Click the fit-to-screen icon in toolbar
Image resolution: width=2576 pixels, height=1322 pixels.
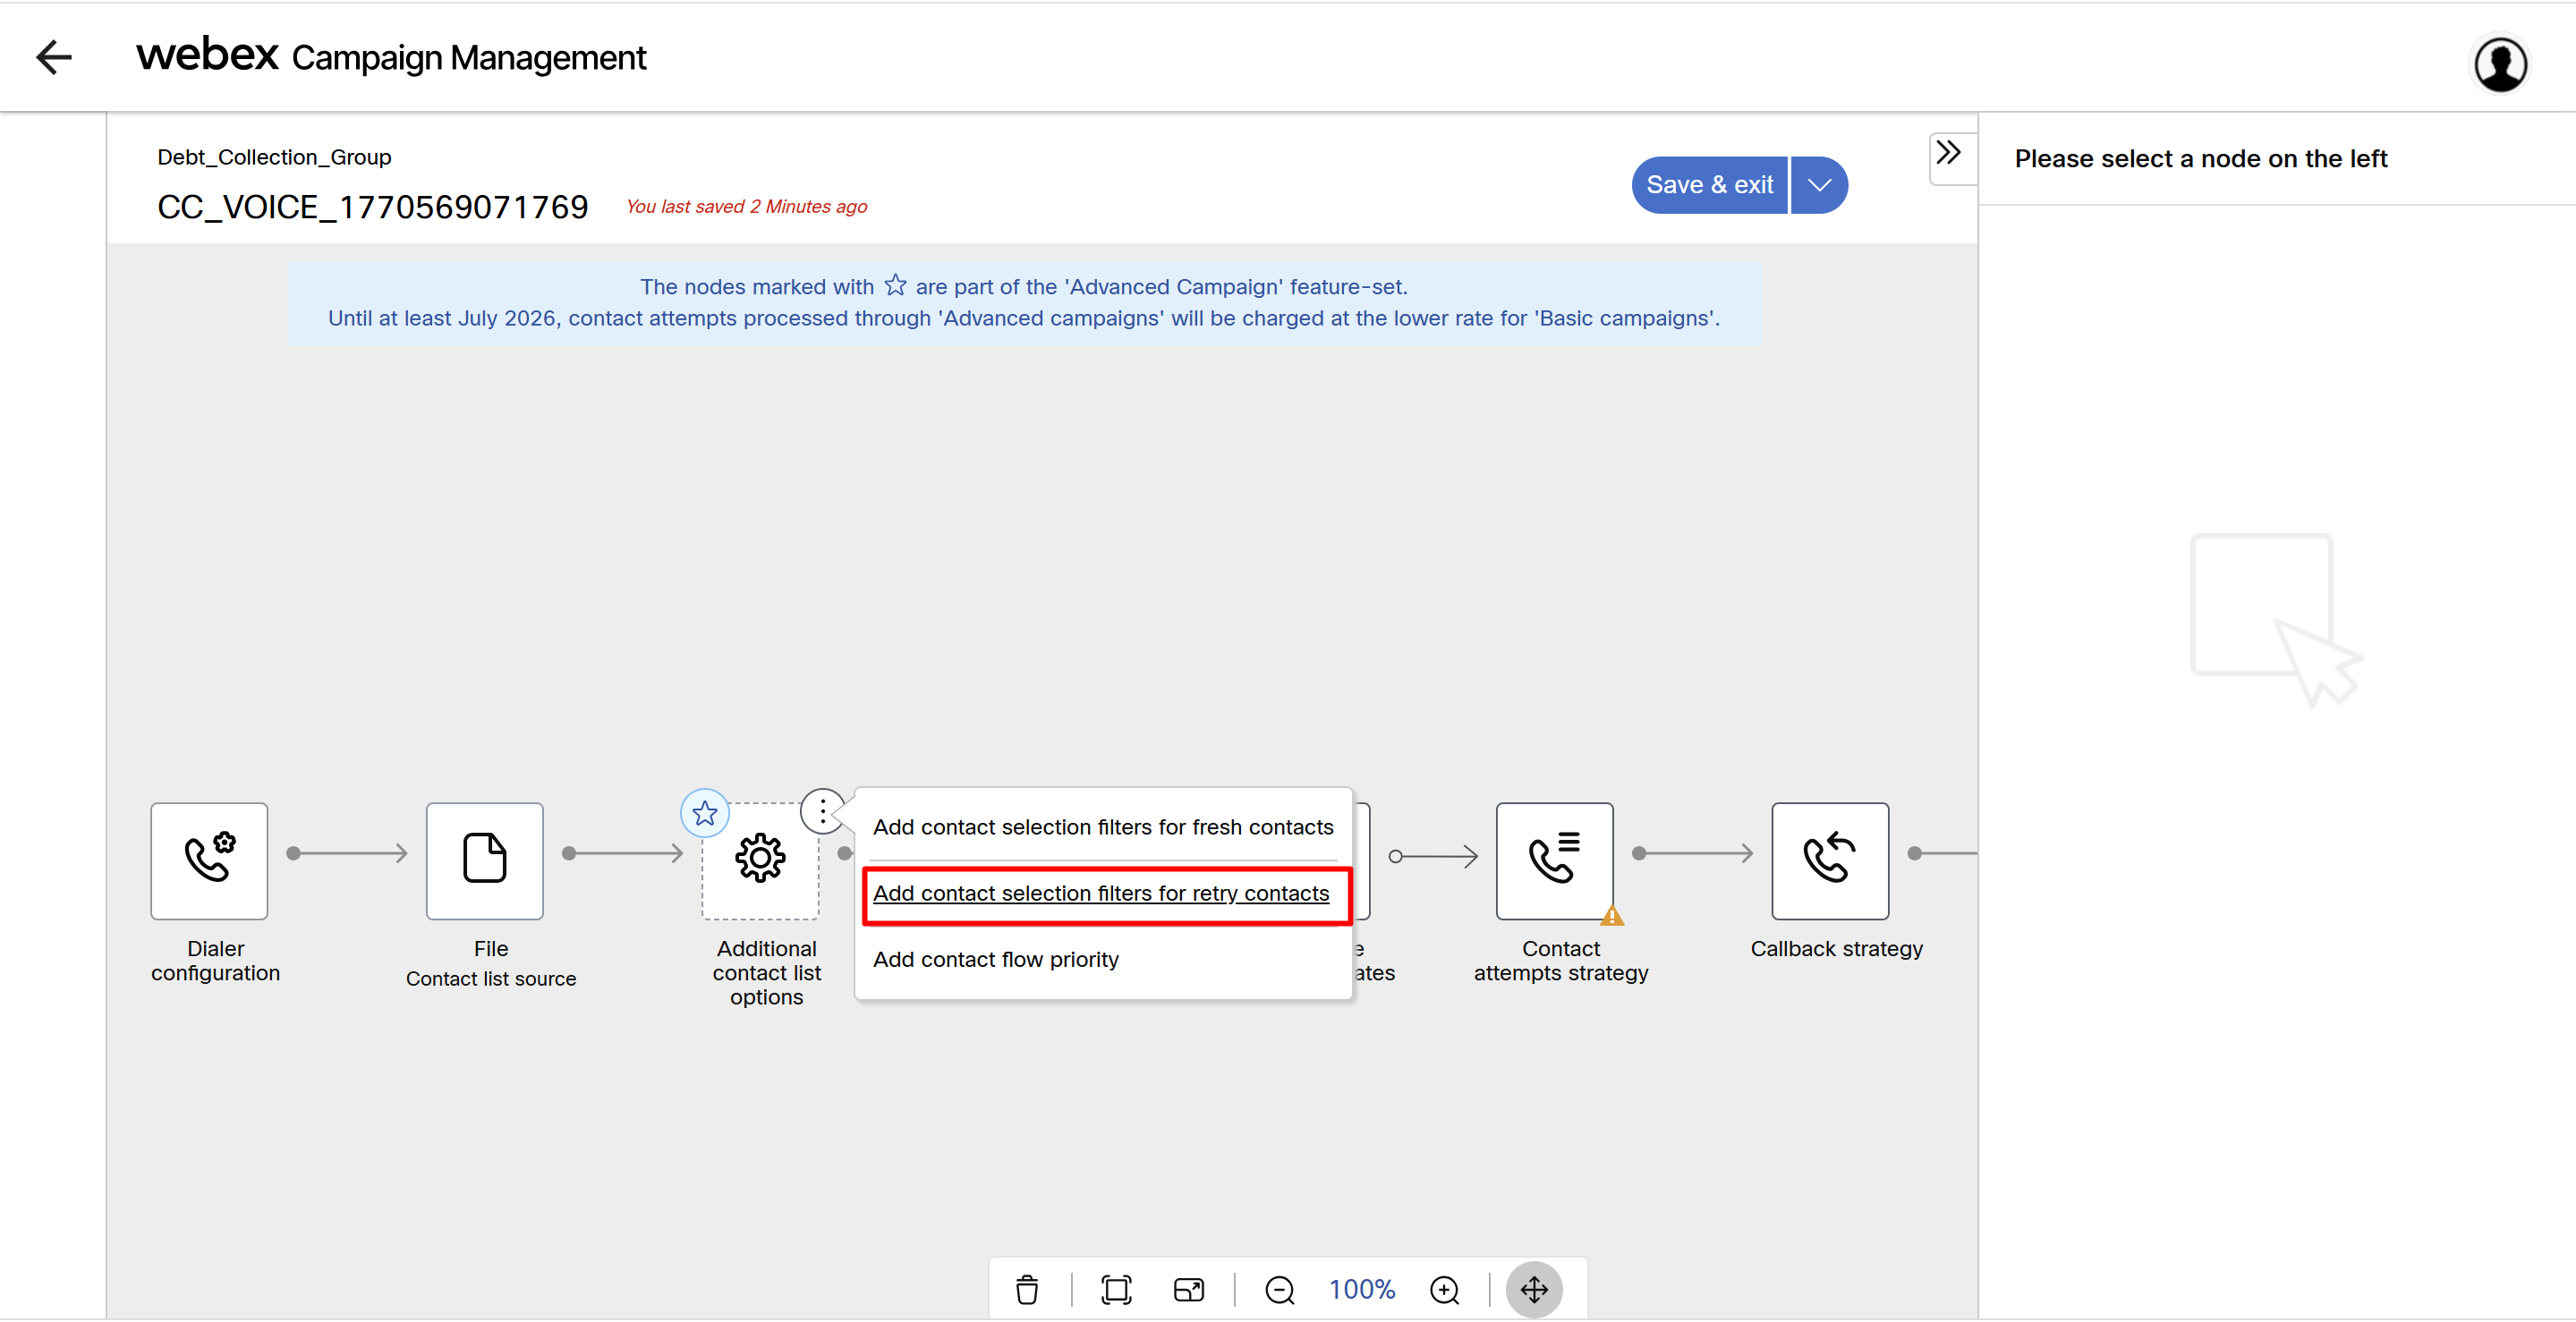click(x=1116, y=1289)
